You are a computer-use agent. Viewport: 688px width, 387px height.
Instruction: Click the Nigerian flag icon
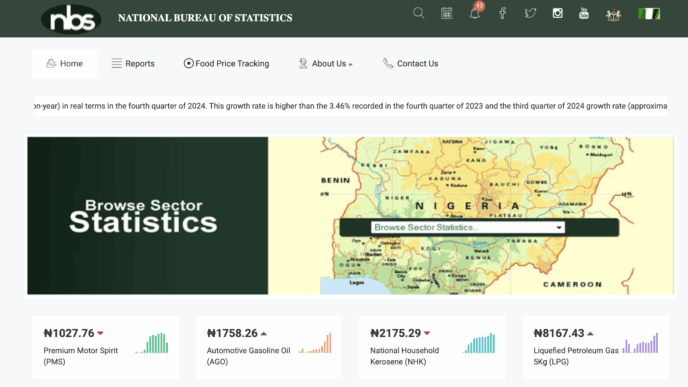[x=649, y=14]
